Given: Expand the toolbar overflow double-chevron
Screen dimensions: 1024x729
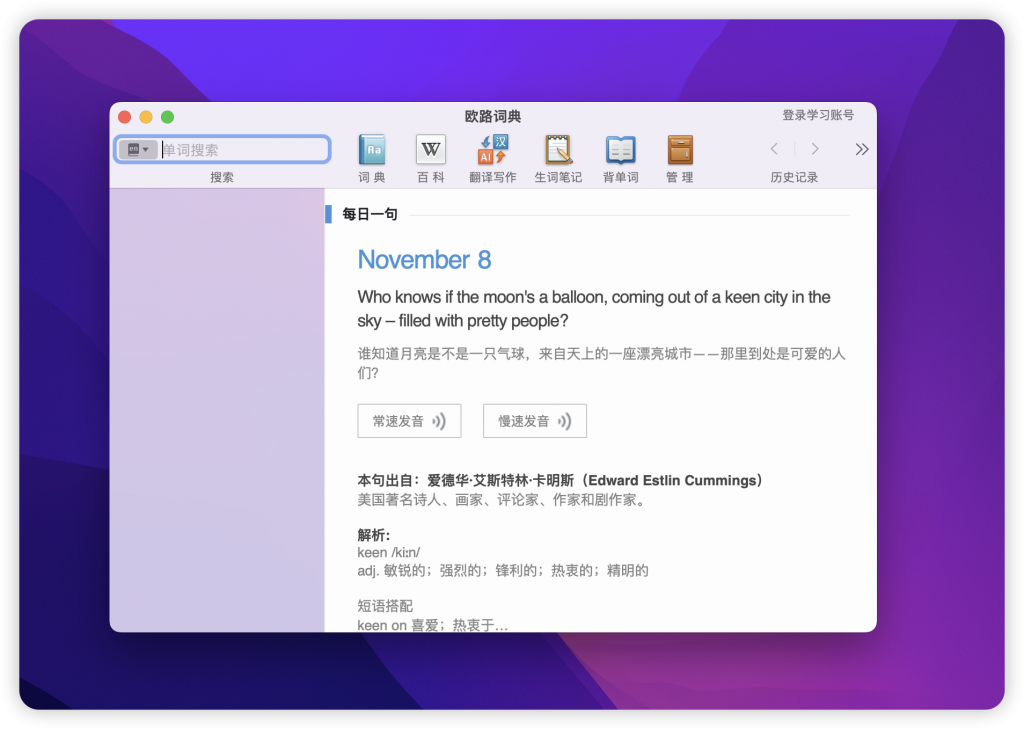Looking at the screenshot, I should [x=861, y=149].
